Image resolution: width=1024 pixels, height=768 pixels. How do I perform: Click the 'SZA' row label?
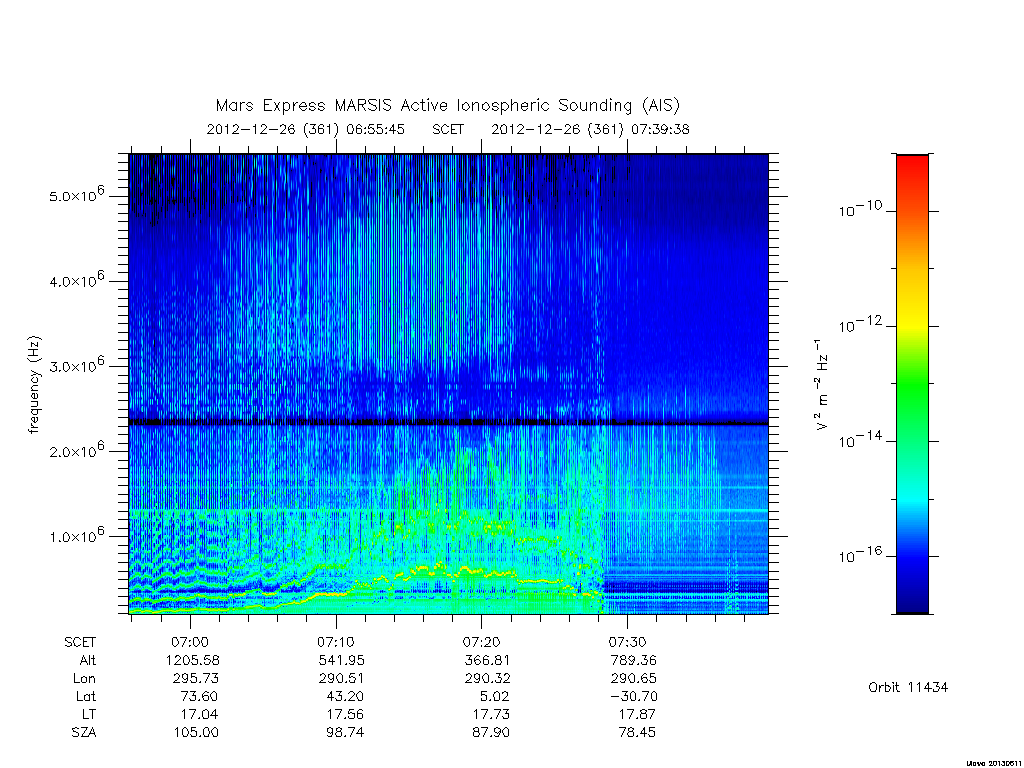coord(84,733)
